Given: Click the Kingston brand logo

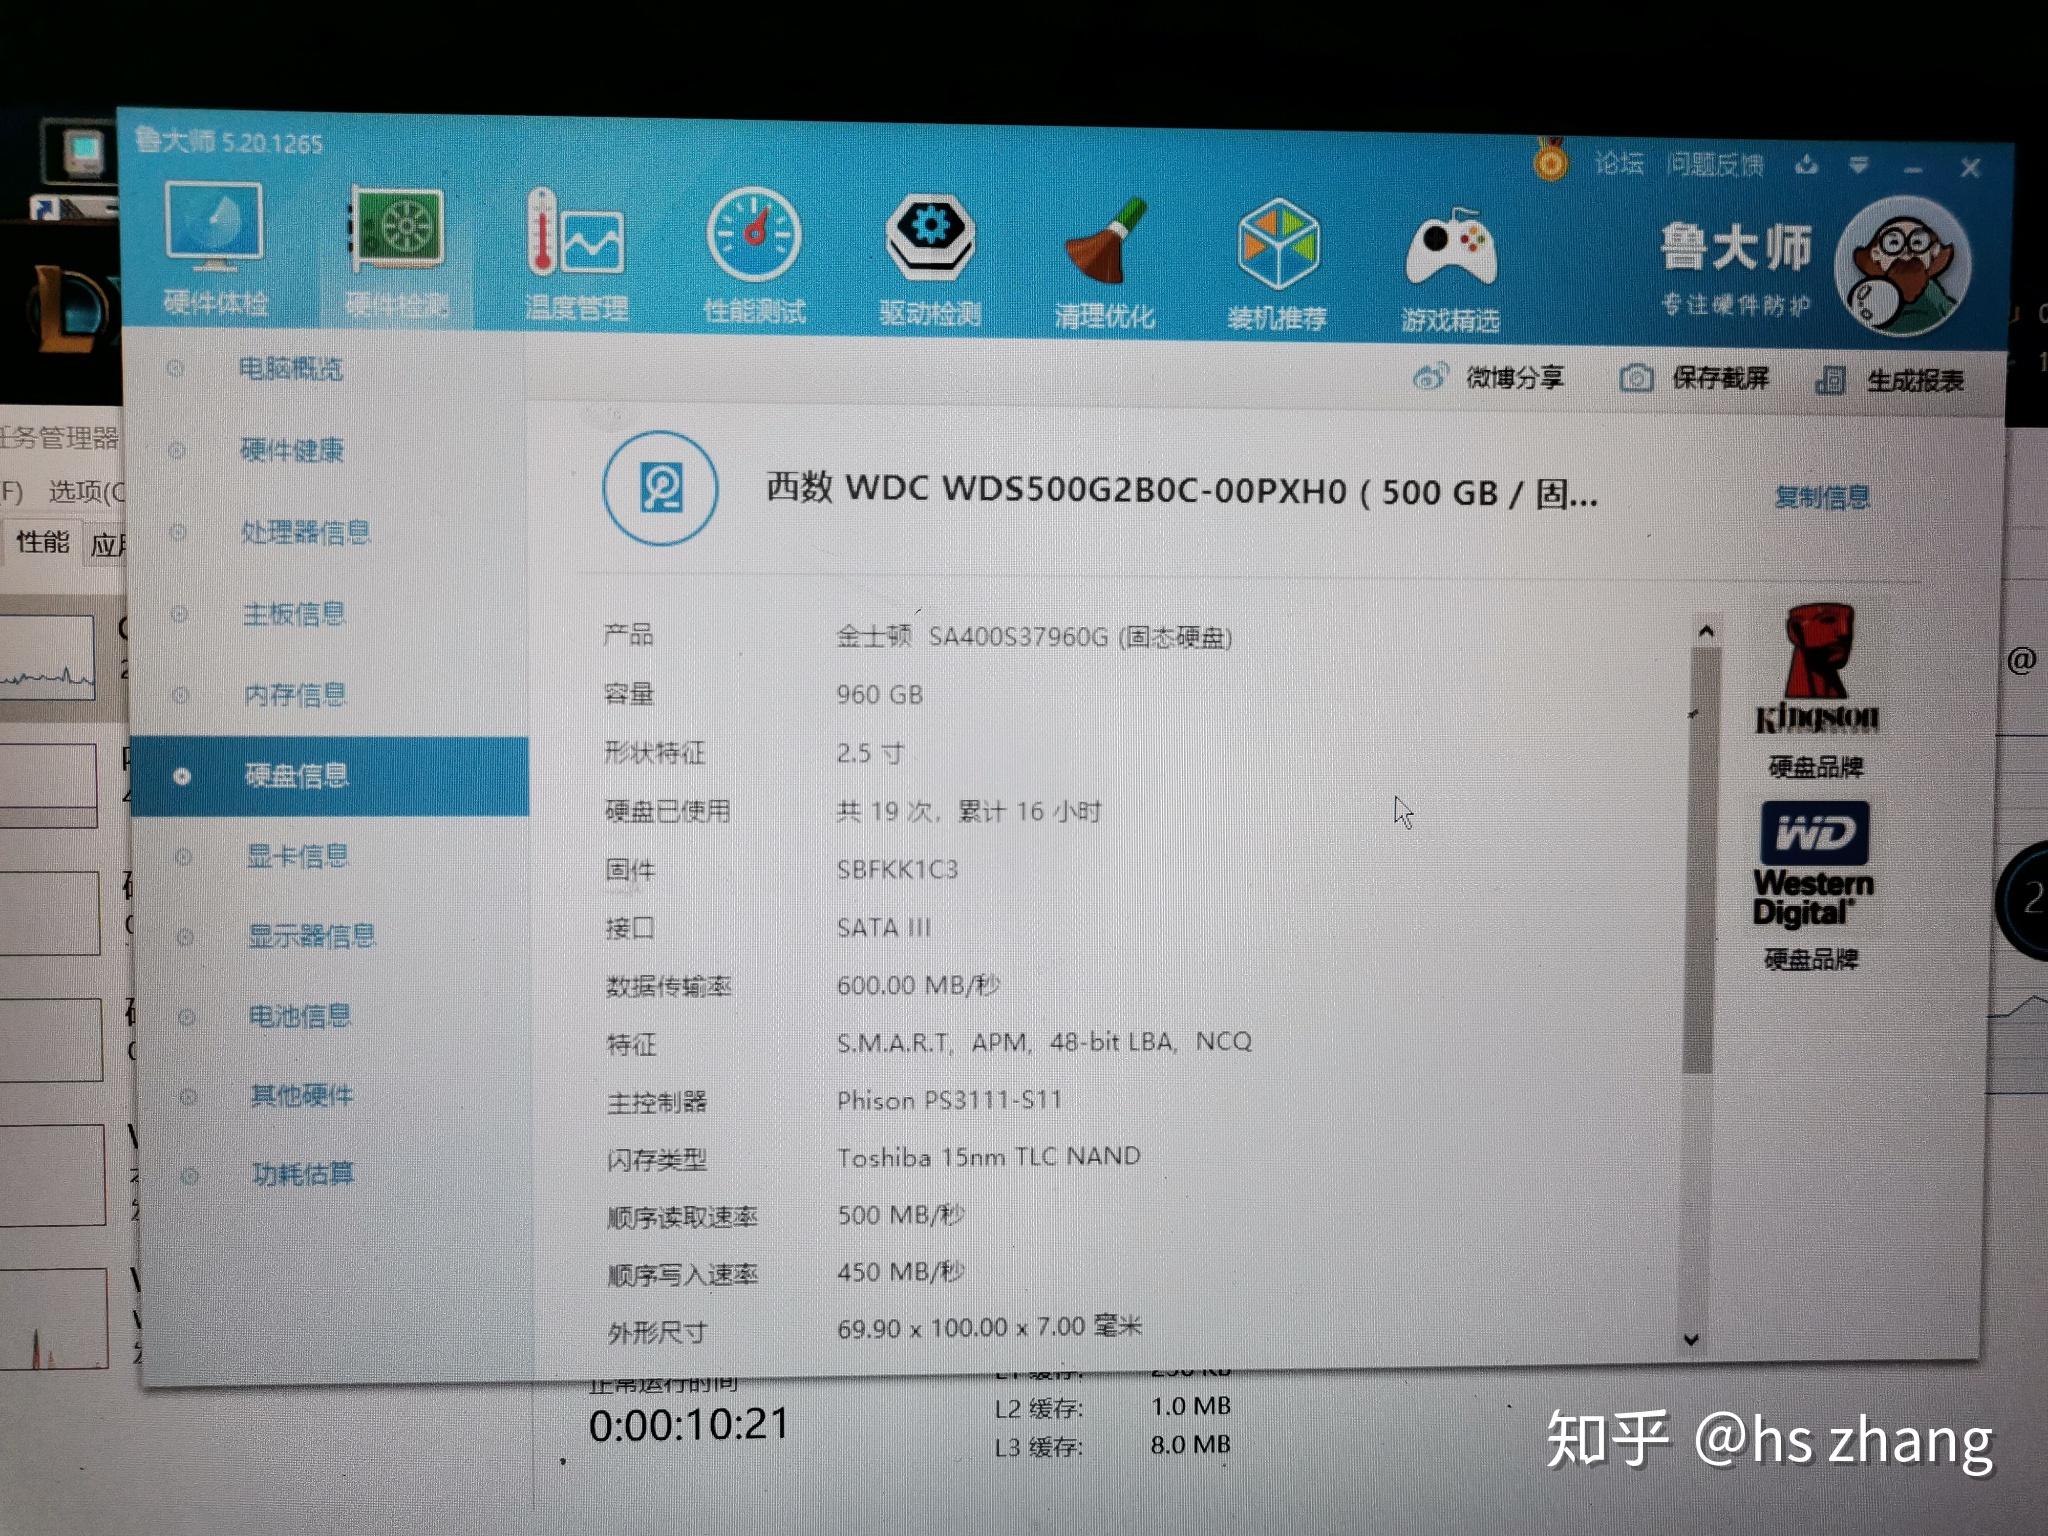Looking at the screenshot, I should (1816, 668).
